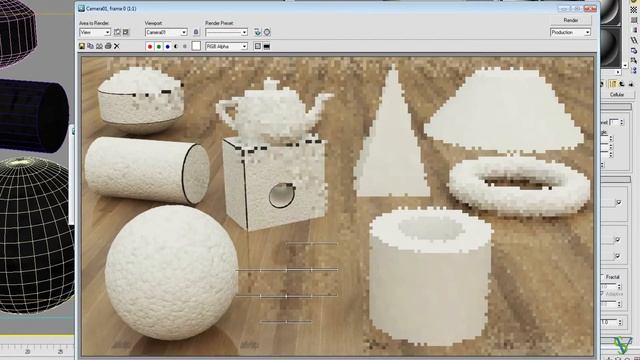Clear the rendered frame with X icon
Viewport: 640px width, 360px height.
(117, 47)
